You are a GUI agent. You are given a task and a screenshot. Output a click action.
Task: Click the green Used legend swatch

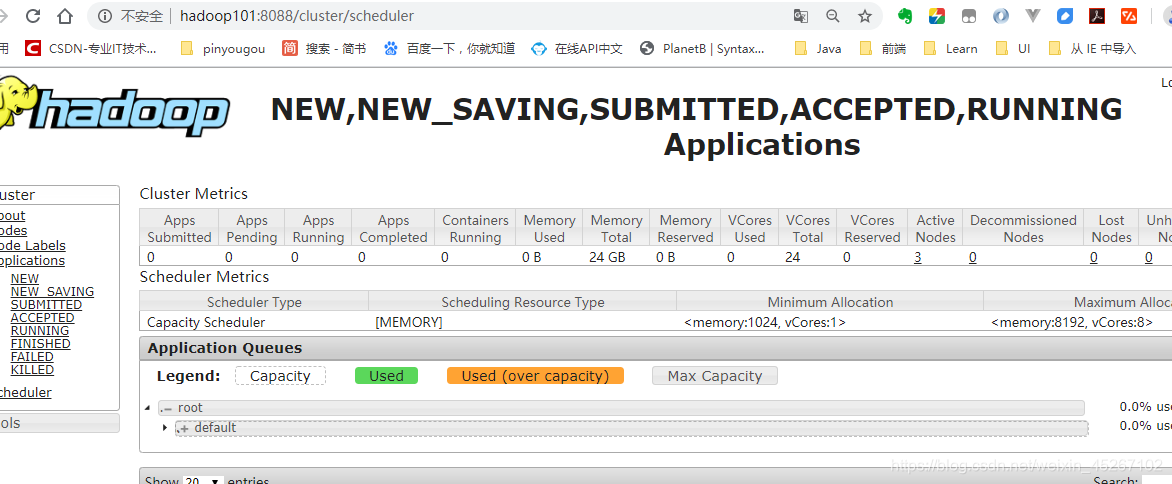click(x=386, y=376)
